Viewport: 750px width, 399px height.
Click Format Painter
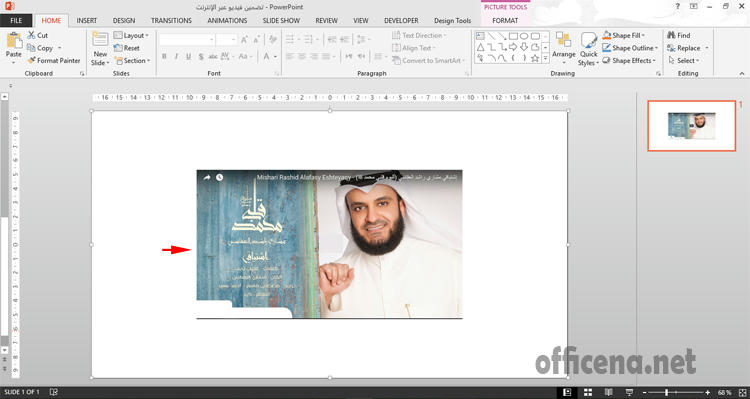(x=54, y=61)
